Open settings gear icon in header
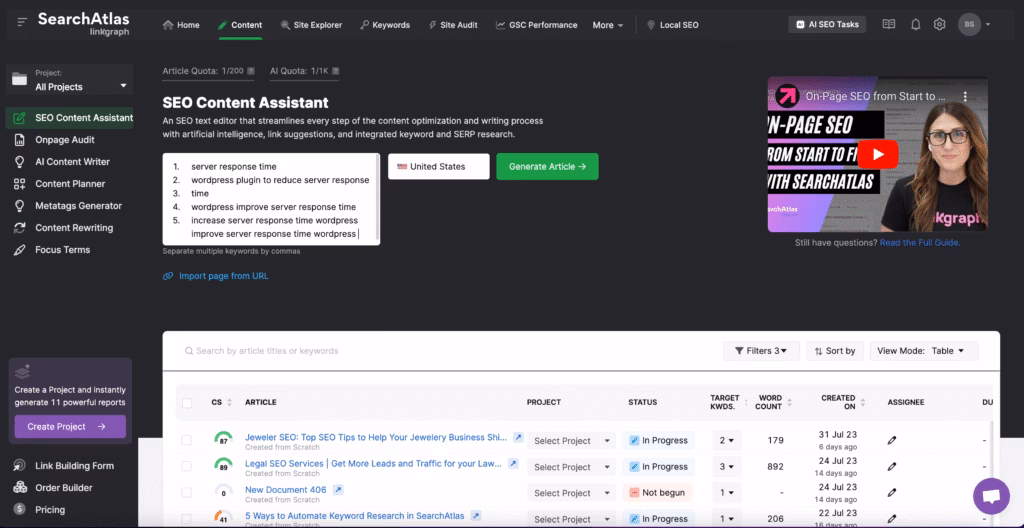Viewport: 1024px width, 528px height. [939, 24]
